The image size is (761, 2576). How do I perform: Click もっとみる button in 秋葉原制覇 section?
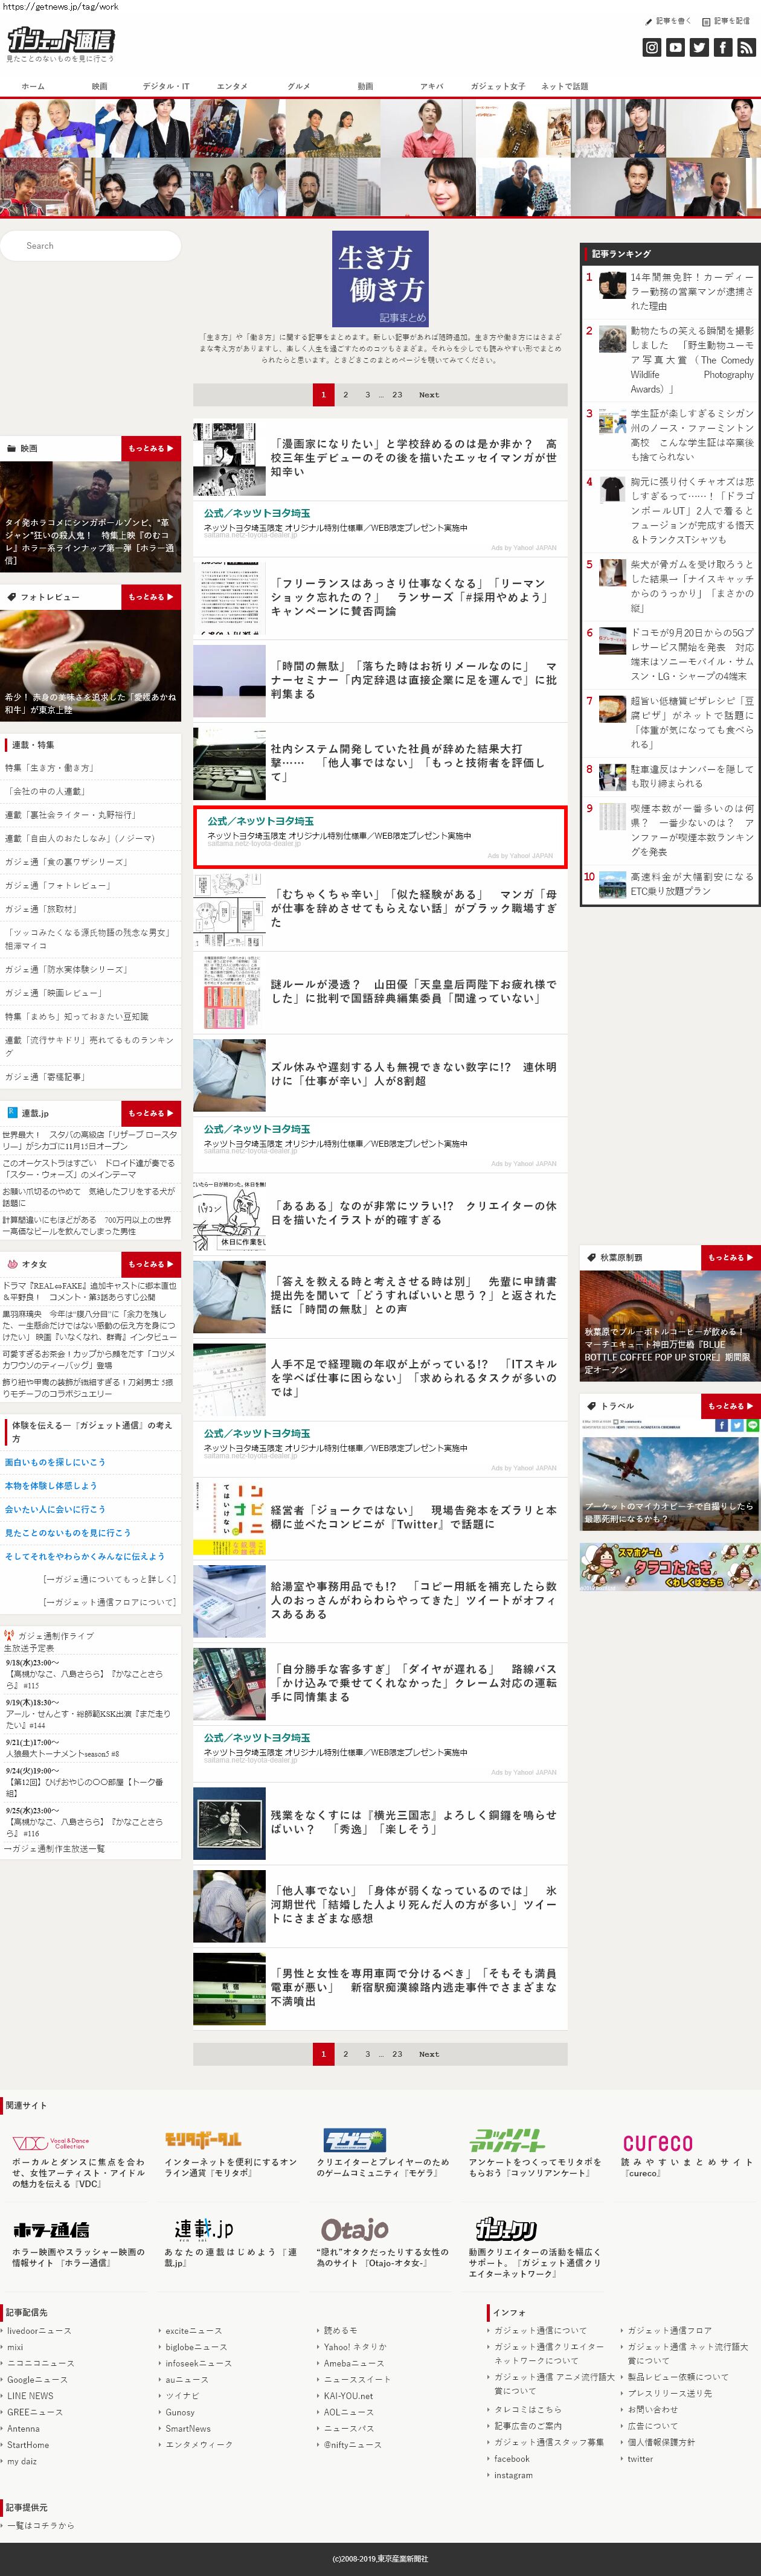click(730, 1257)
